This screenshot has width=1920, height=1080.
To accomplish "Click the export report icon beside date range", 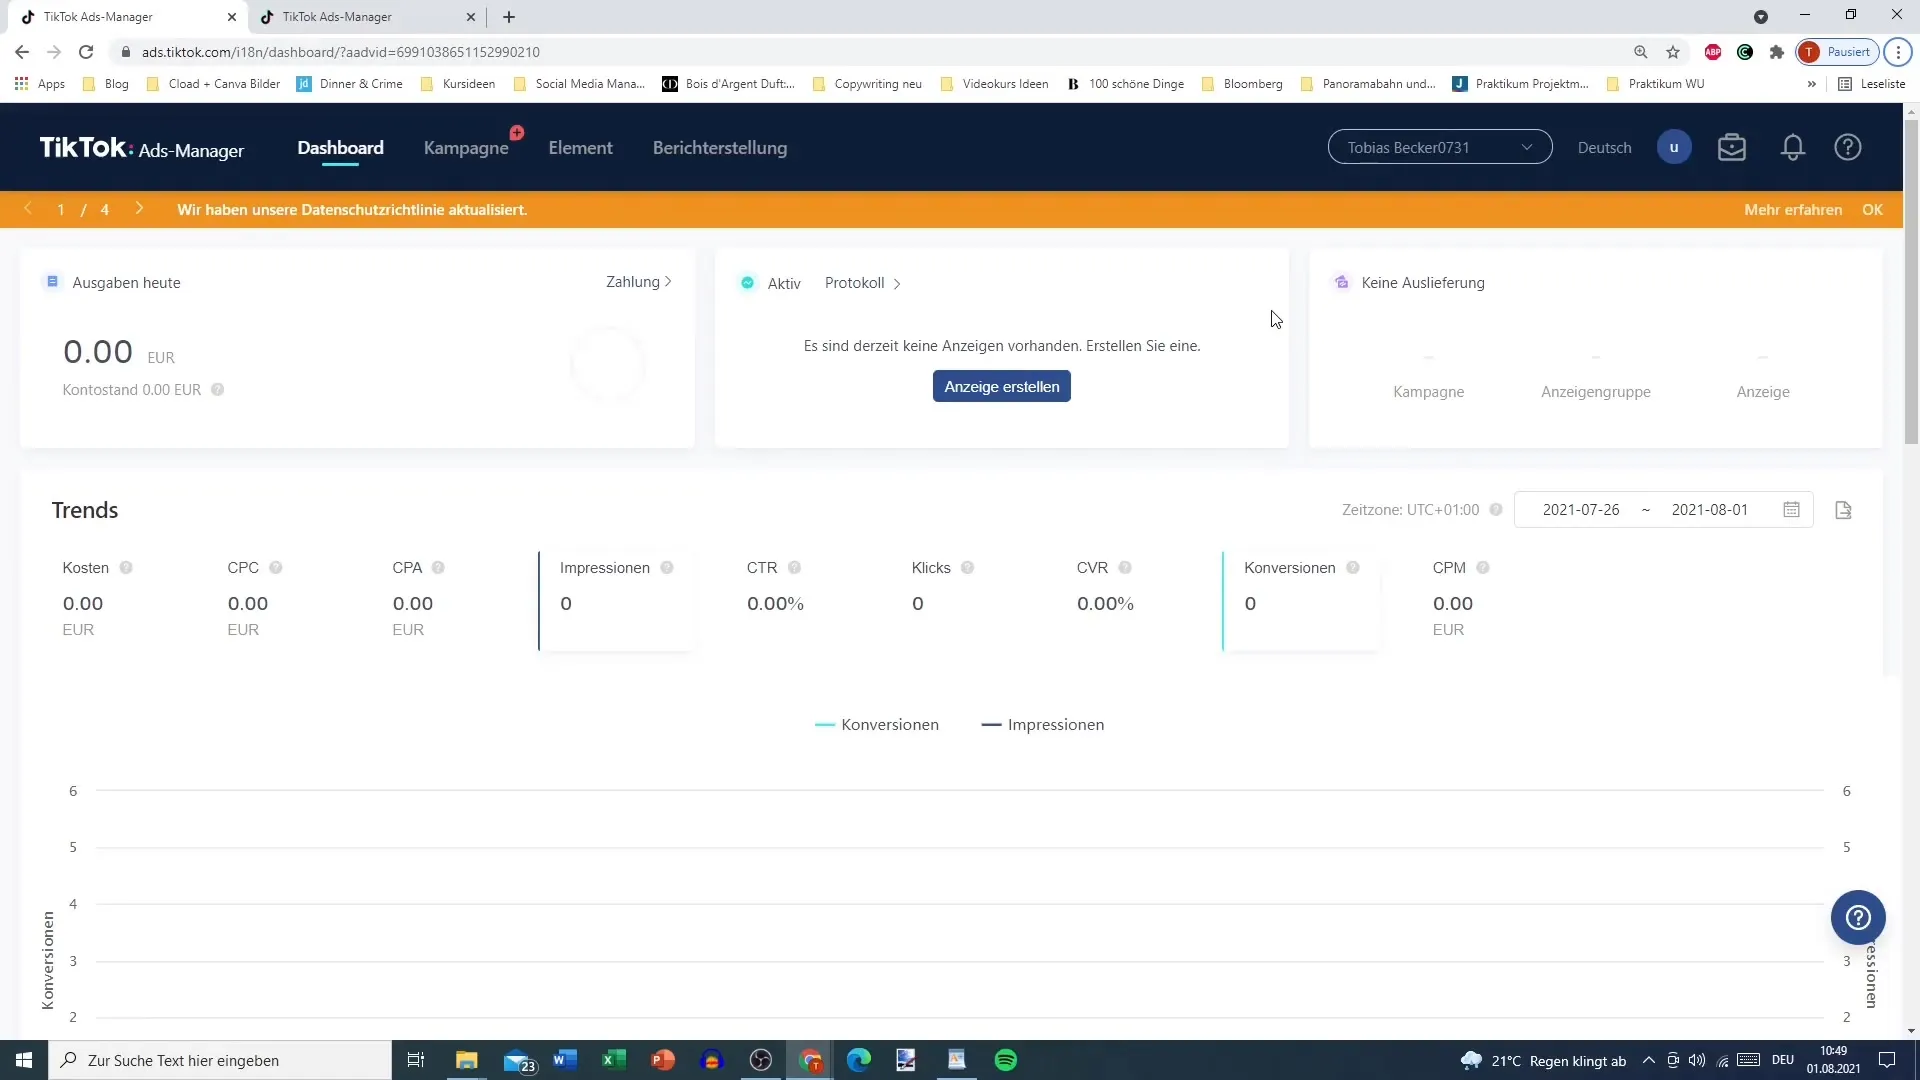I will pos(1843,510).
